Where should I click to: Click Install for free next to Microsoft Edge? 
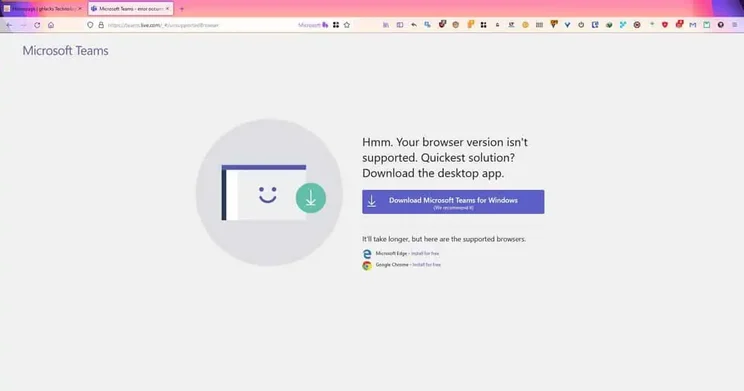pyautogui.click(x=425, y=253)
